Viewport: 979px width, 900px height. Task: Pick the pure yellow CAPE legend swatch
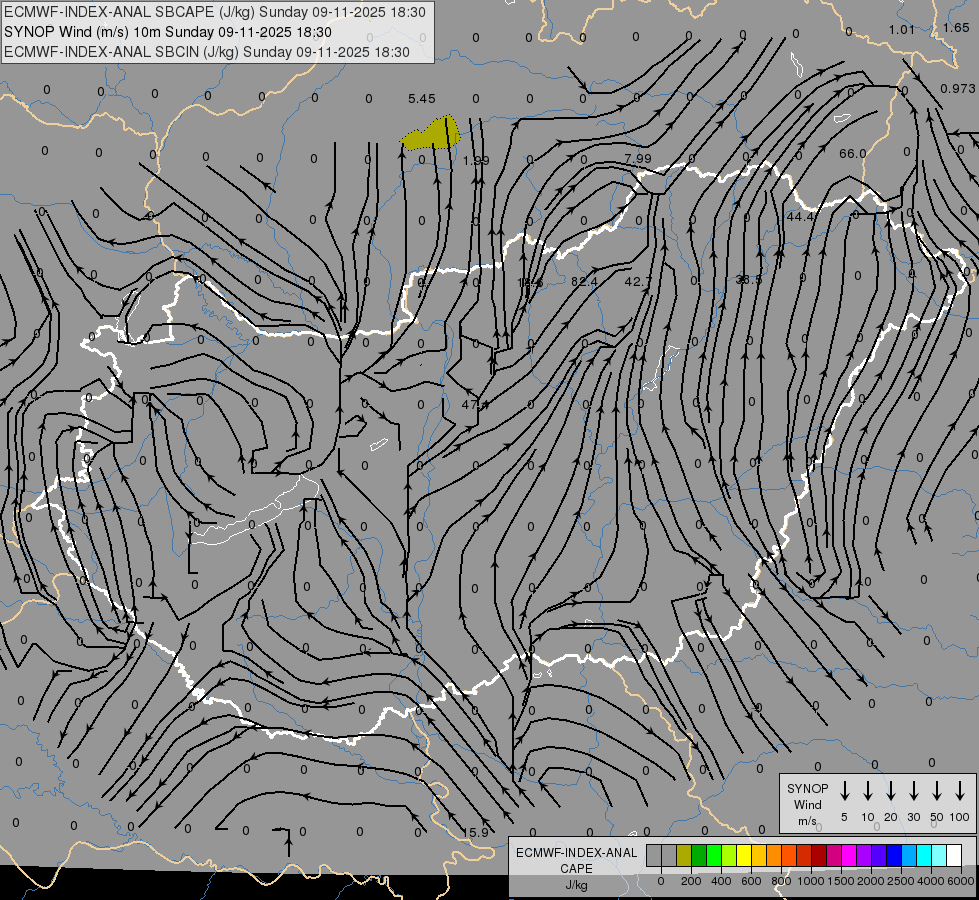pos(744,856)
